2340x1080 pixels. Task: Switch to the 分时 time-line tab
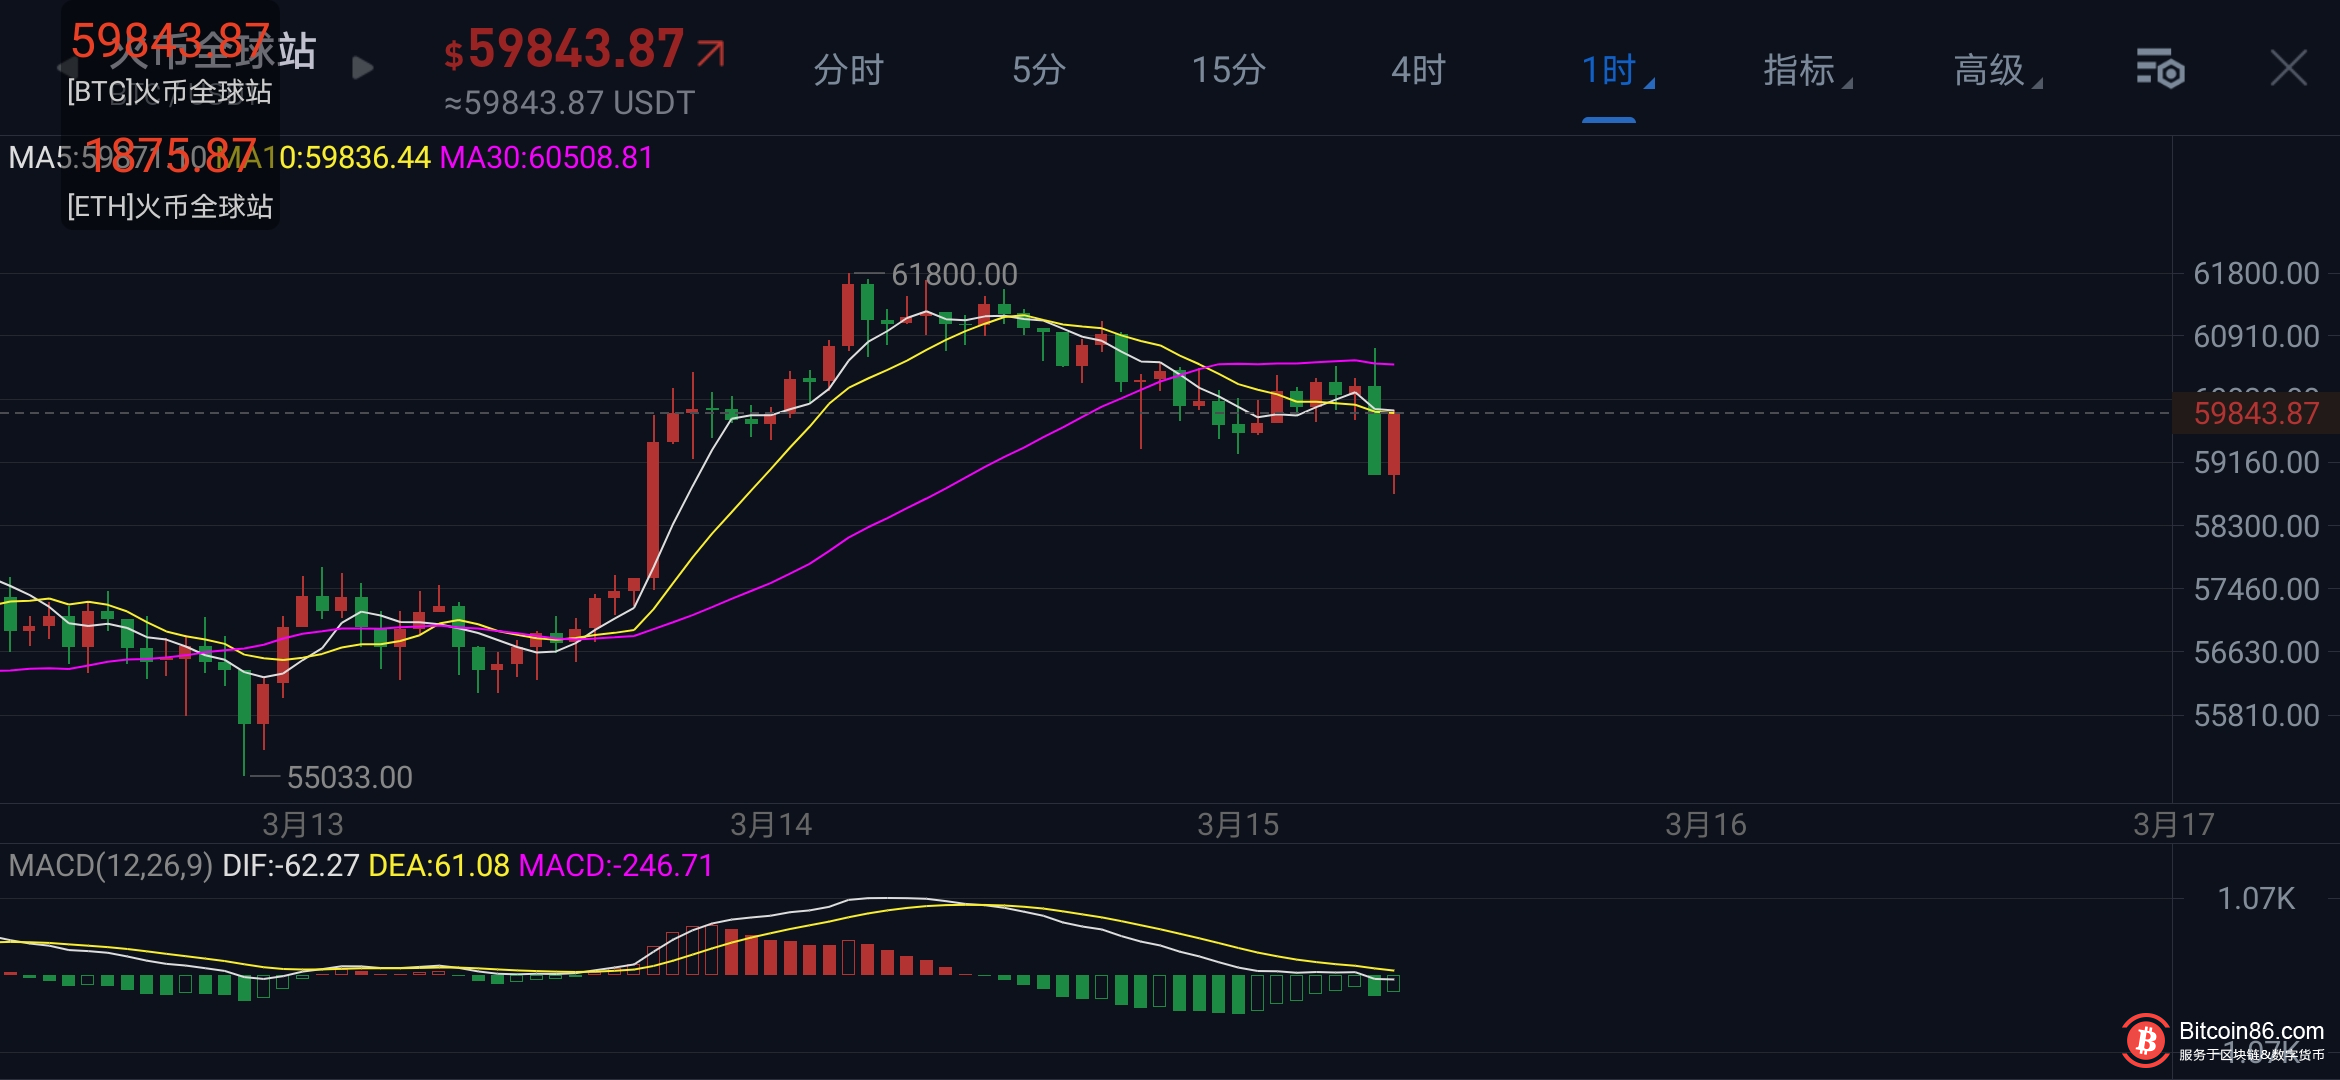pyautogui.click(x=849, y=71)
